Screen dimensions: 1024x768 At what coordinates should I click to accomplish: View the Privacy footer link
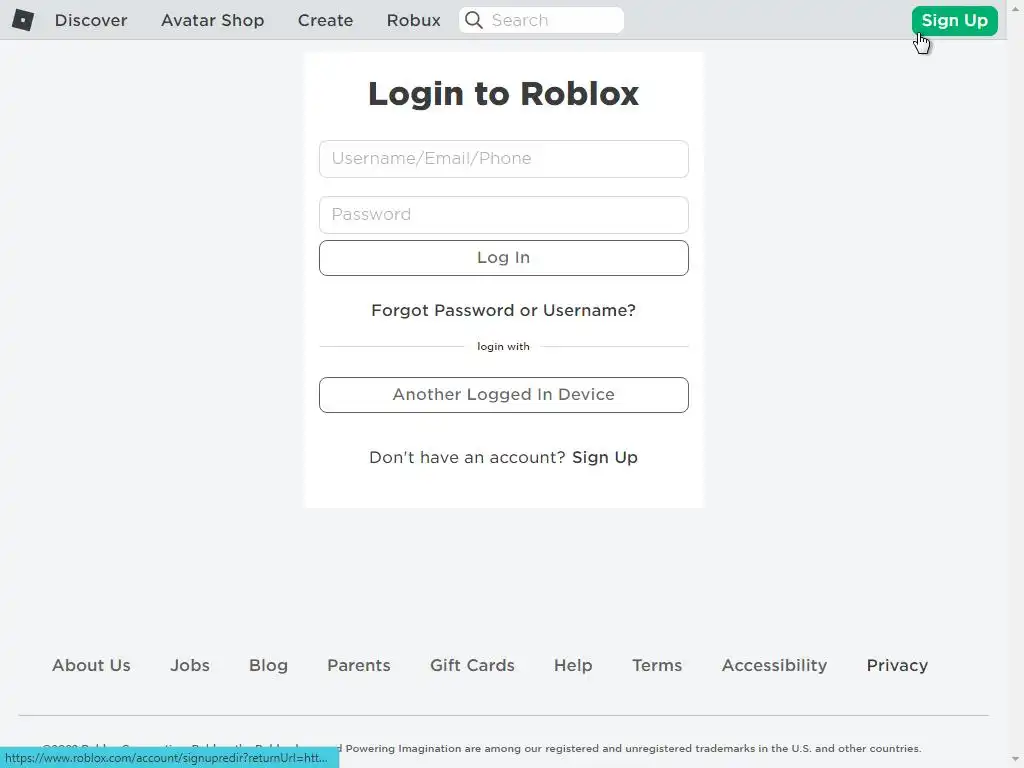click(x=897, y=665)
